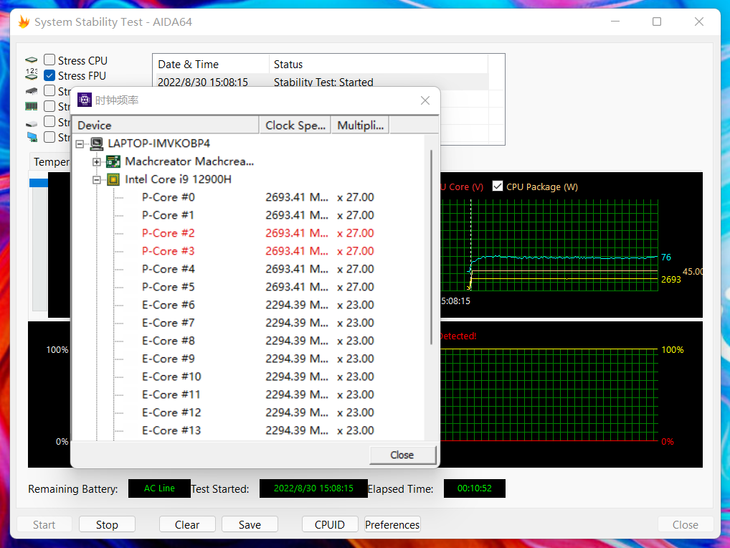This screenshot has height=548, width=730.
Task: Select the P-Core #1 row
Action: click(249, 215)
